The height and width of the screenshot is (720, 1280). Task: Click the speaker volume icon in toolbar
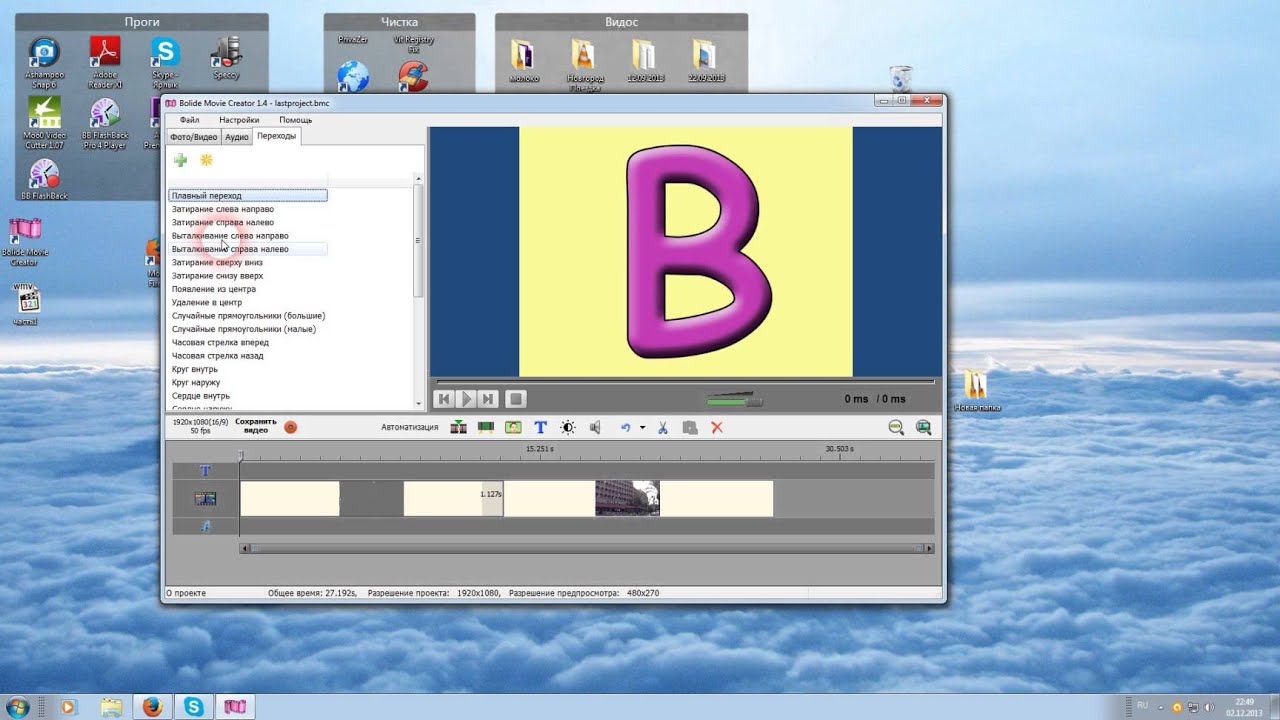coord(595,427)
